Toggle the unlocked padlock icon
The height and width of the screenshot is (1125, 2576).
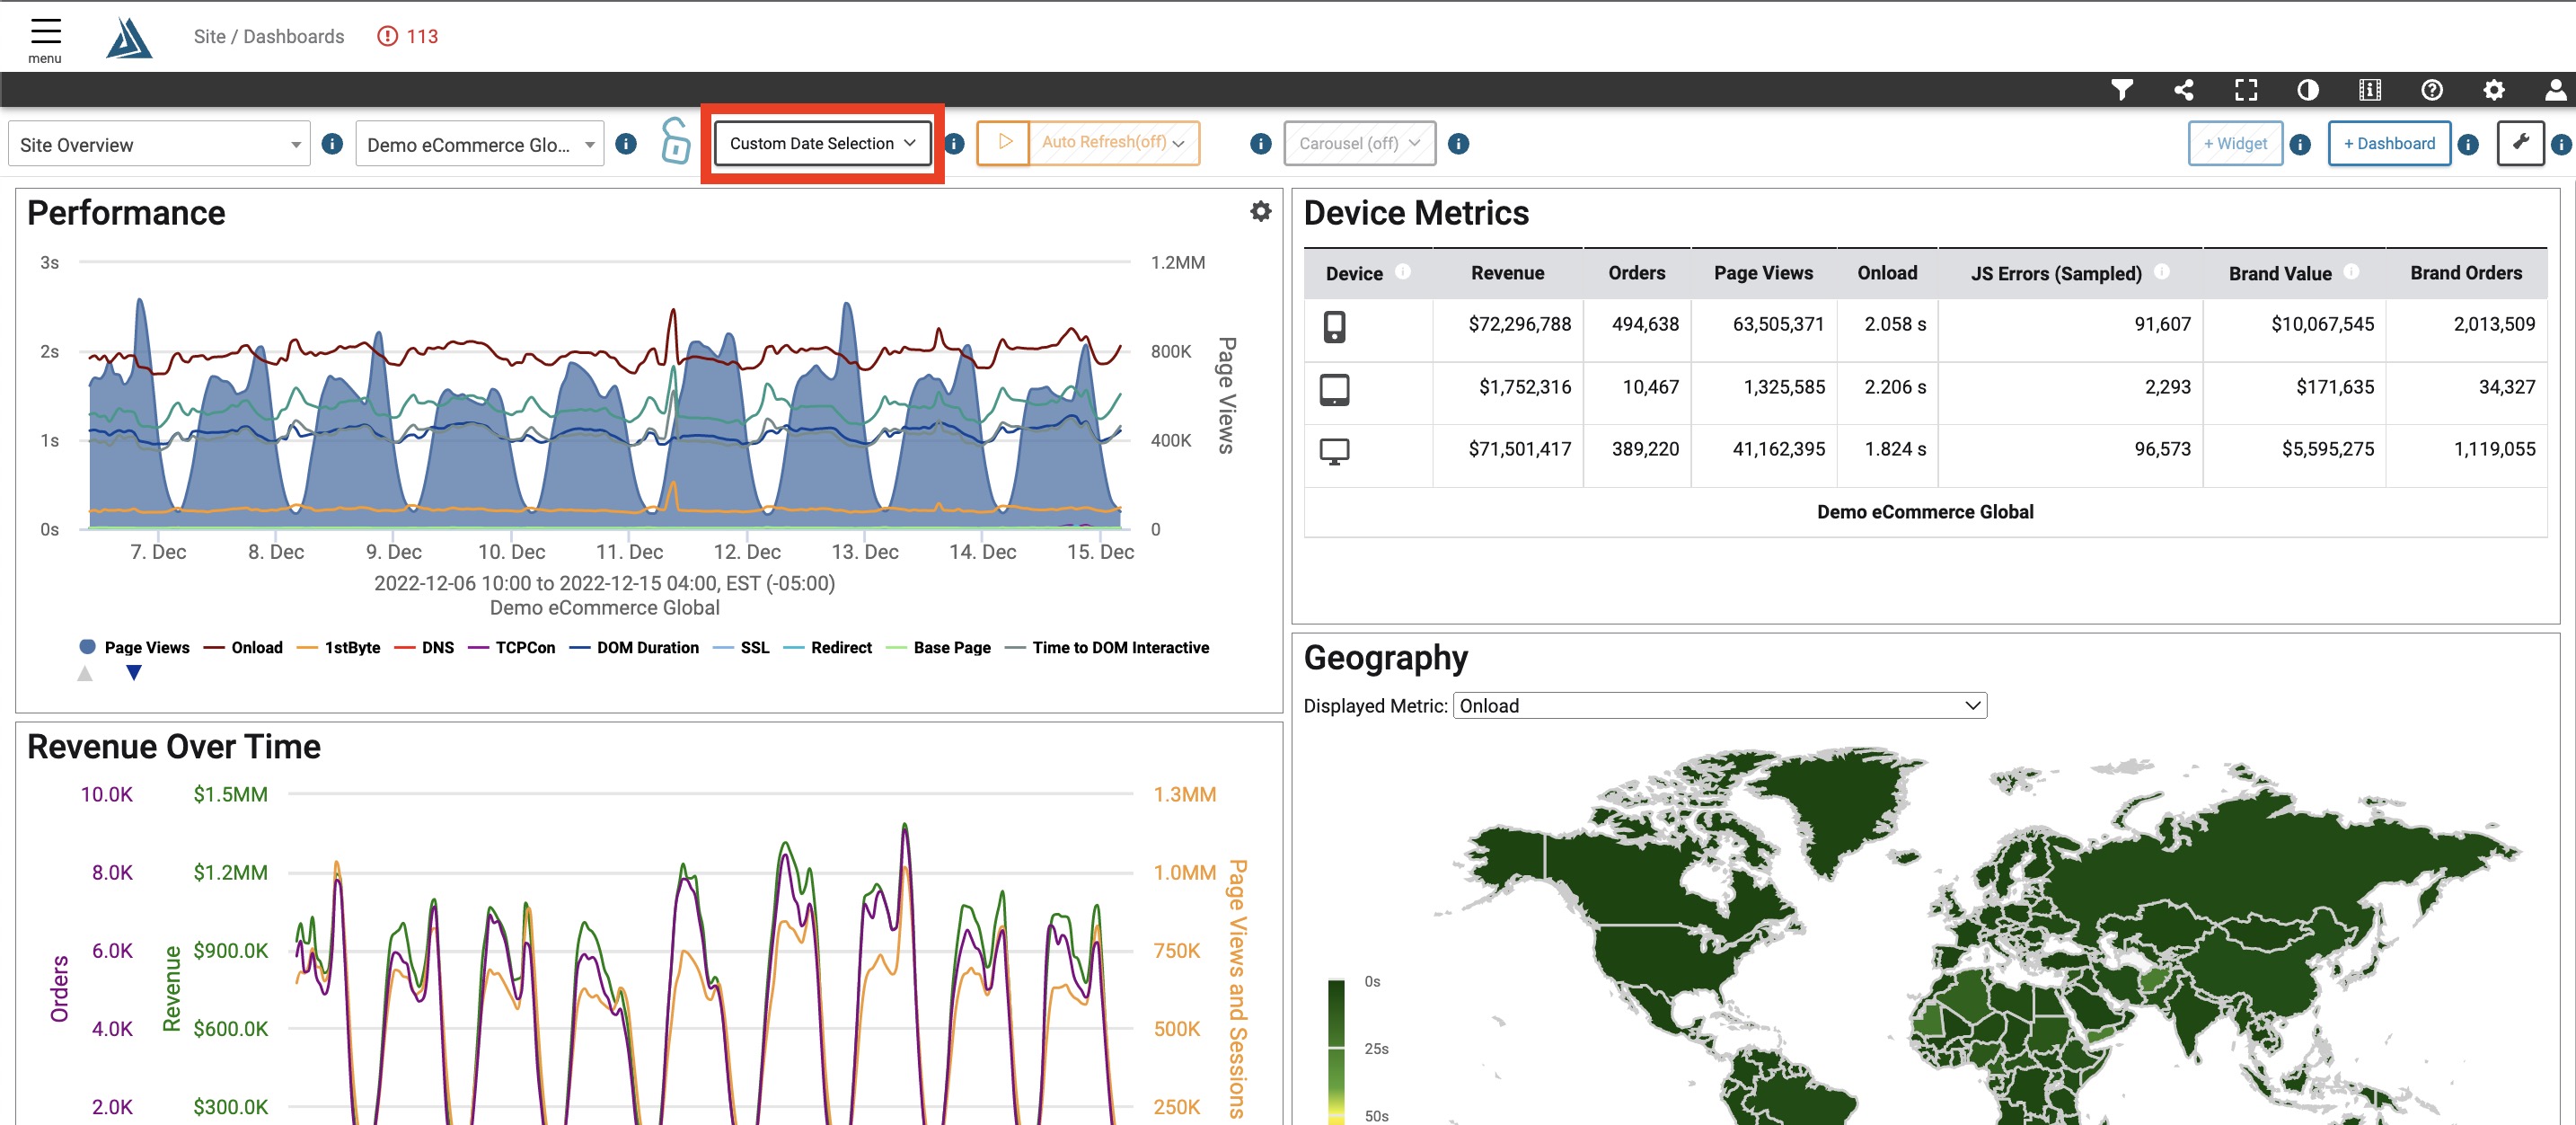[676, 141]
